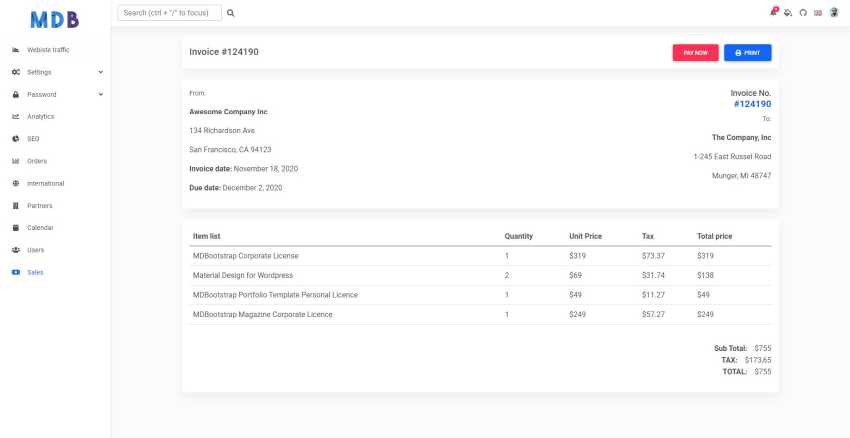
Task: Click the Users group icon
Action: tap(16, 250)
